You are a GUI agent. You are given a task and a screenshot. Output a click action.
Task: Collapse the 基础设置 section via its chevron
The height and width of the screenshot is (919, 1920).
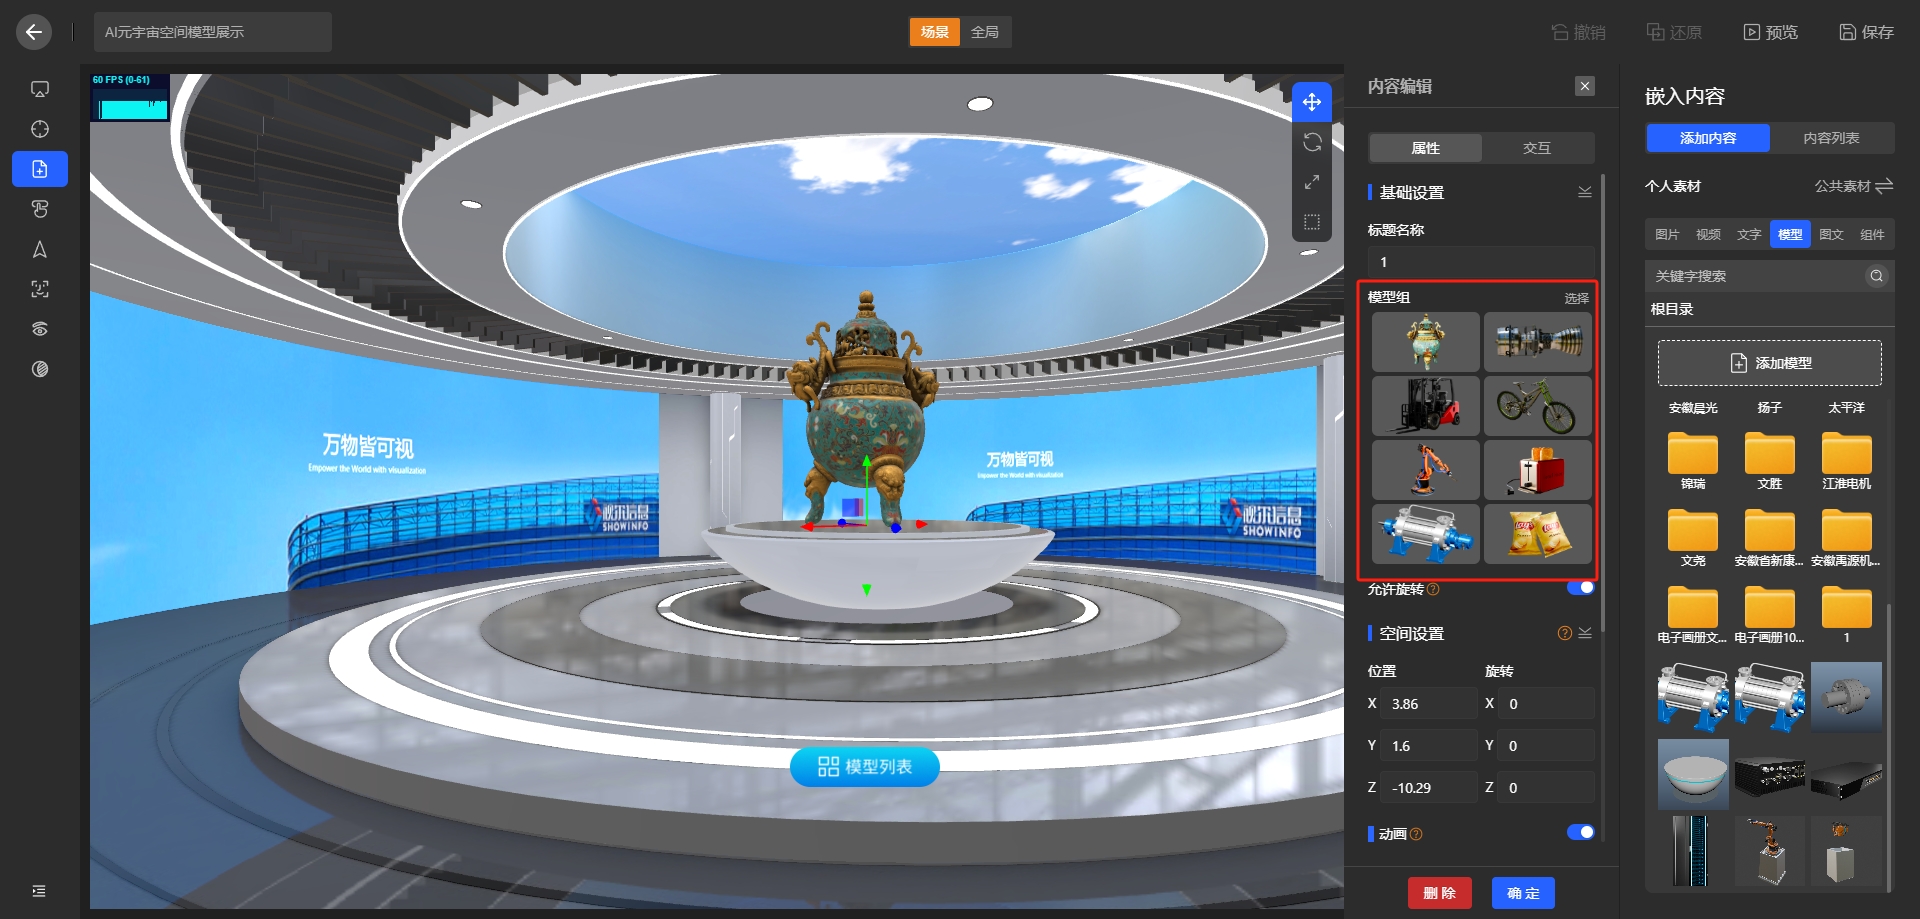1583,191
